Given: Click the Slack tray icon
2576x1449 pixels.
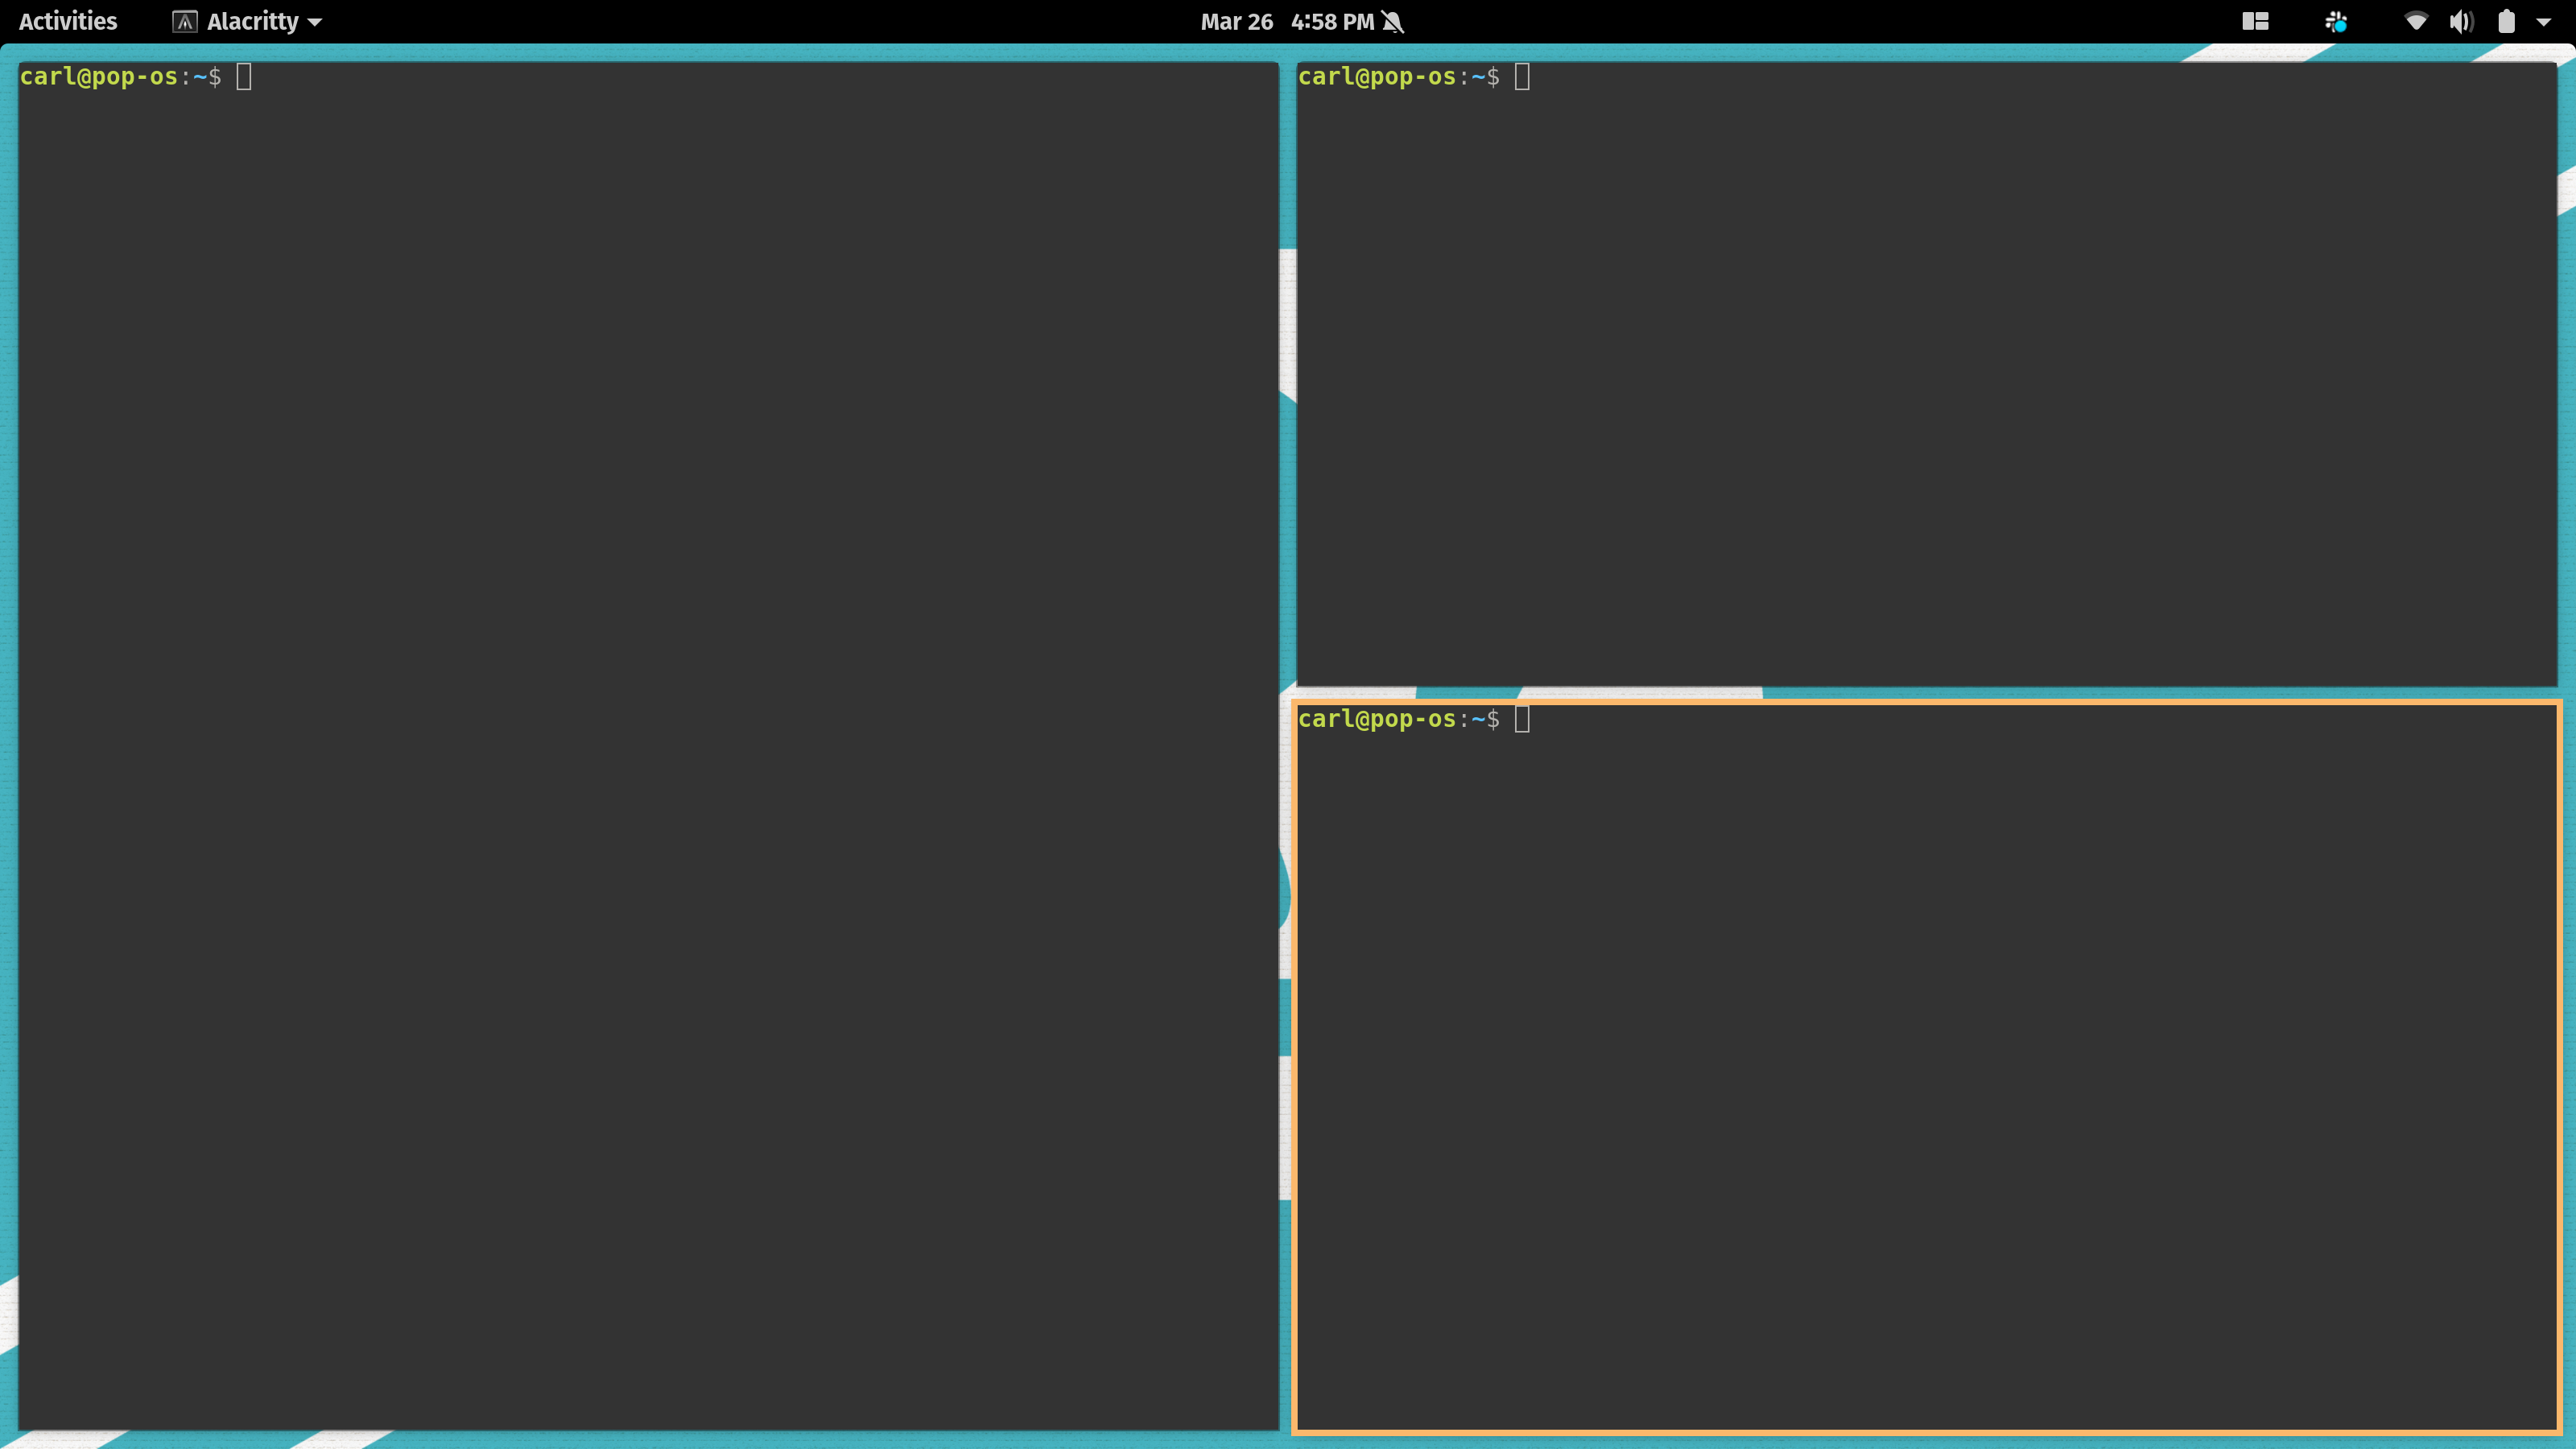Looking at the screenshot, I should tap(2336, 21).
